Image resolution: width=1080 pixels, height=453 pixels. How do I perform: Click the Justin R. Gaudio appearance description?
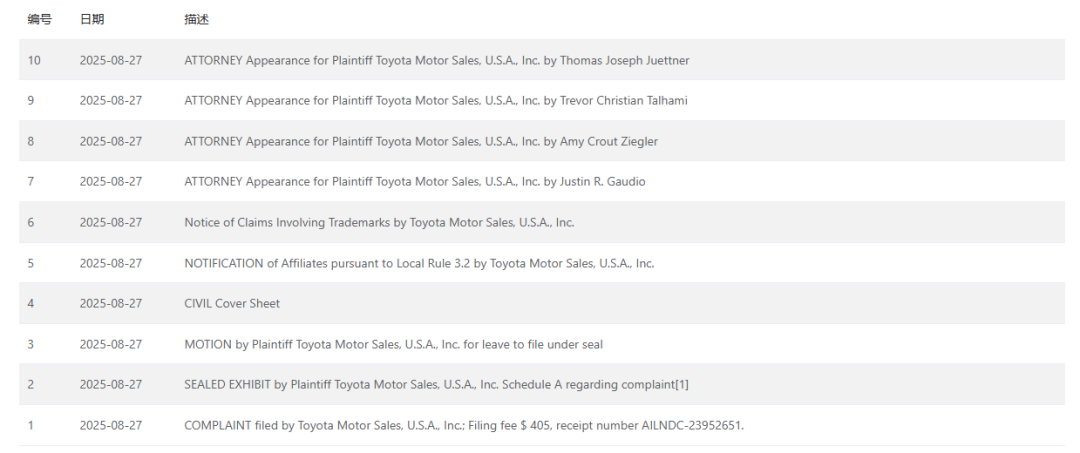[x=414, y=181]
